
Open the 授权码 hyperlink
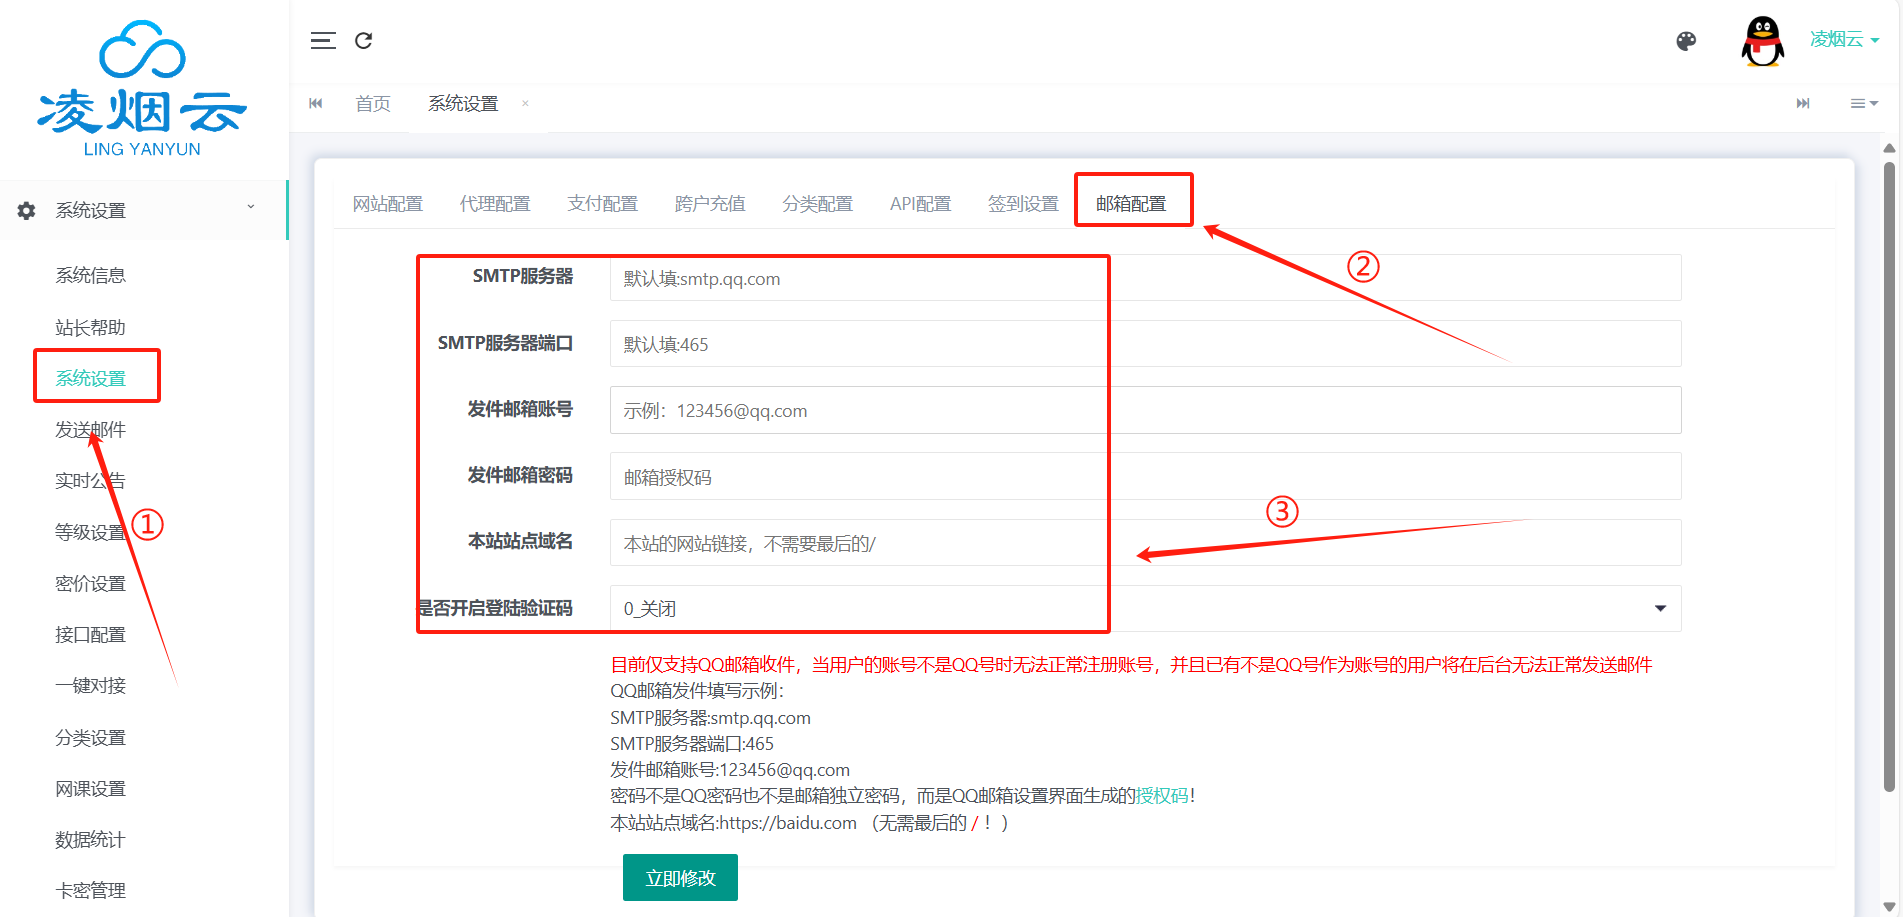(1162, 796)
